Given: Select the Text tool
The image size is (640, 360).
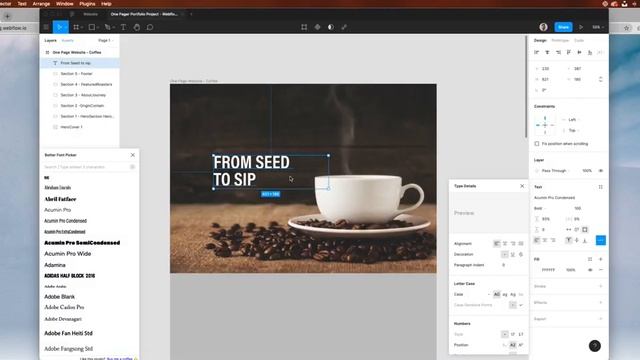Looking at the screenshot, I should pyautogui.click(x=123, y=27).
